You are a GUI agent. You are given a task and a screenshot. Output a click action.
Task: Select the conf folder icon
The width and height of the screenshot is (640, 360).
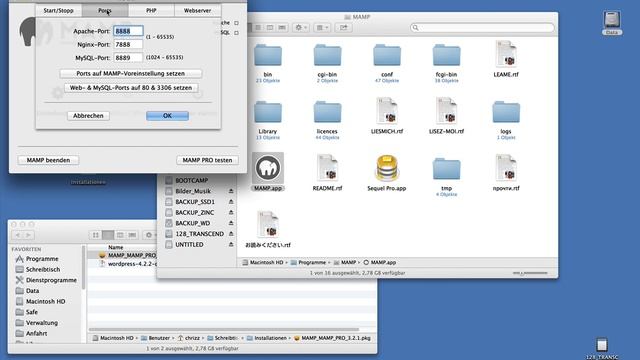387,55
